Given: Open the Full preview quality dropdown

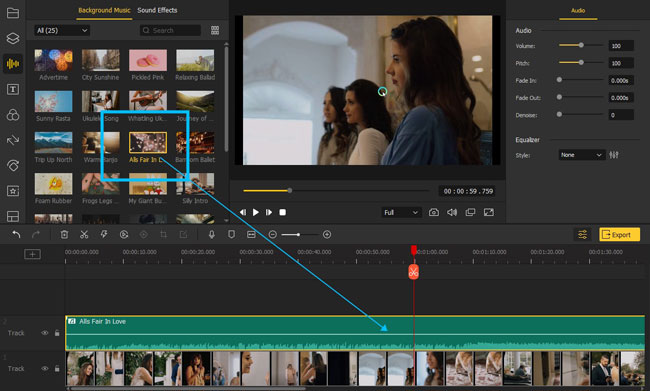Looking at the screenshot, I should click(401, 212).
